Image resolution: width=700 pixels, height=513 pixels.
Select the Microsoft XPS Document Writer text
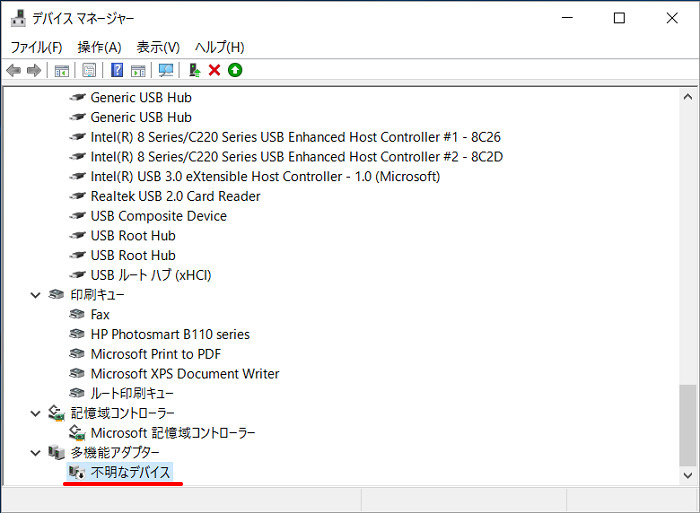click(x=185, y=373)
